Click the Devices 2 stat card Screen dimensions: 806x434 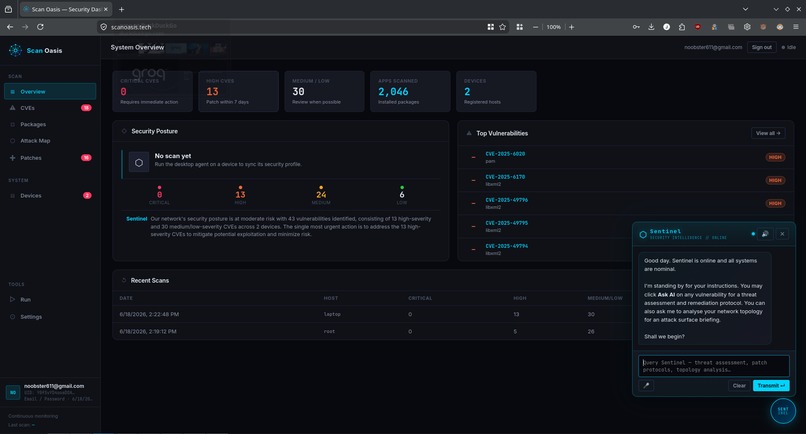(496, 91)
